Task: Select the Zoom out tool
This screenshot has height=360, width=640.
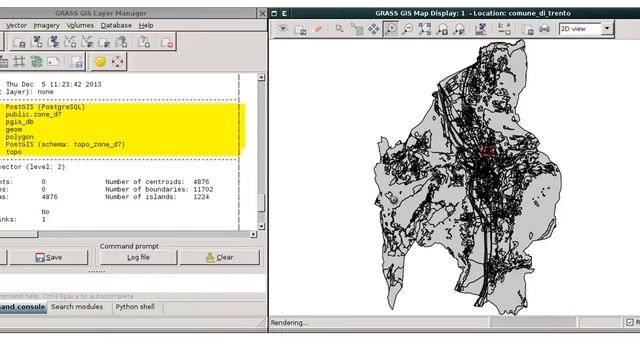Action: 407,29
